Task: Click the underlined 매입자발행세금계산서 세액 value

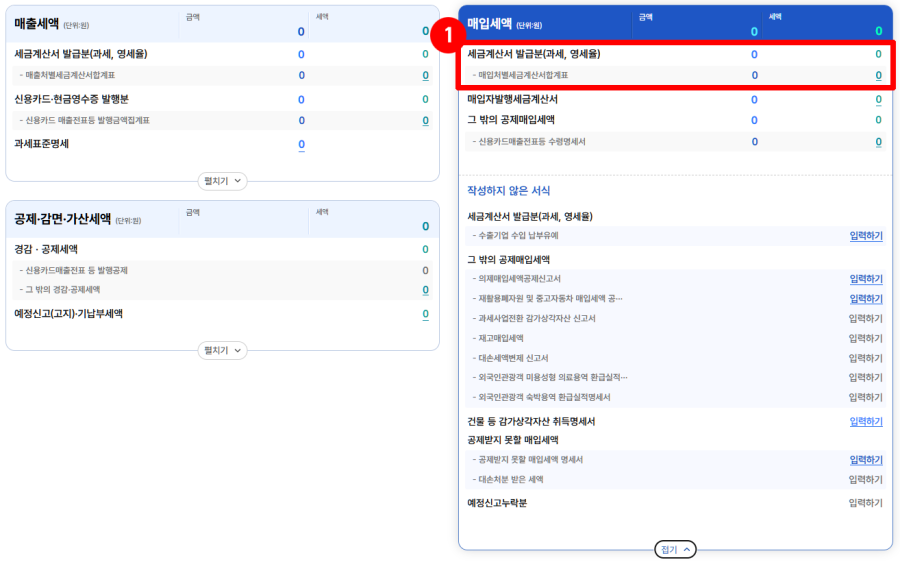Action: (x=878, y=99)
